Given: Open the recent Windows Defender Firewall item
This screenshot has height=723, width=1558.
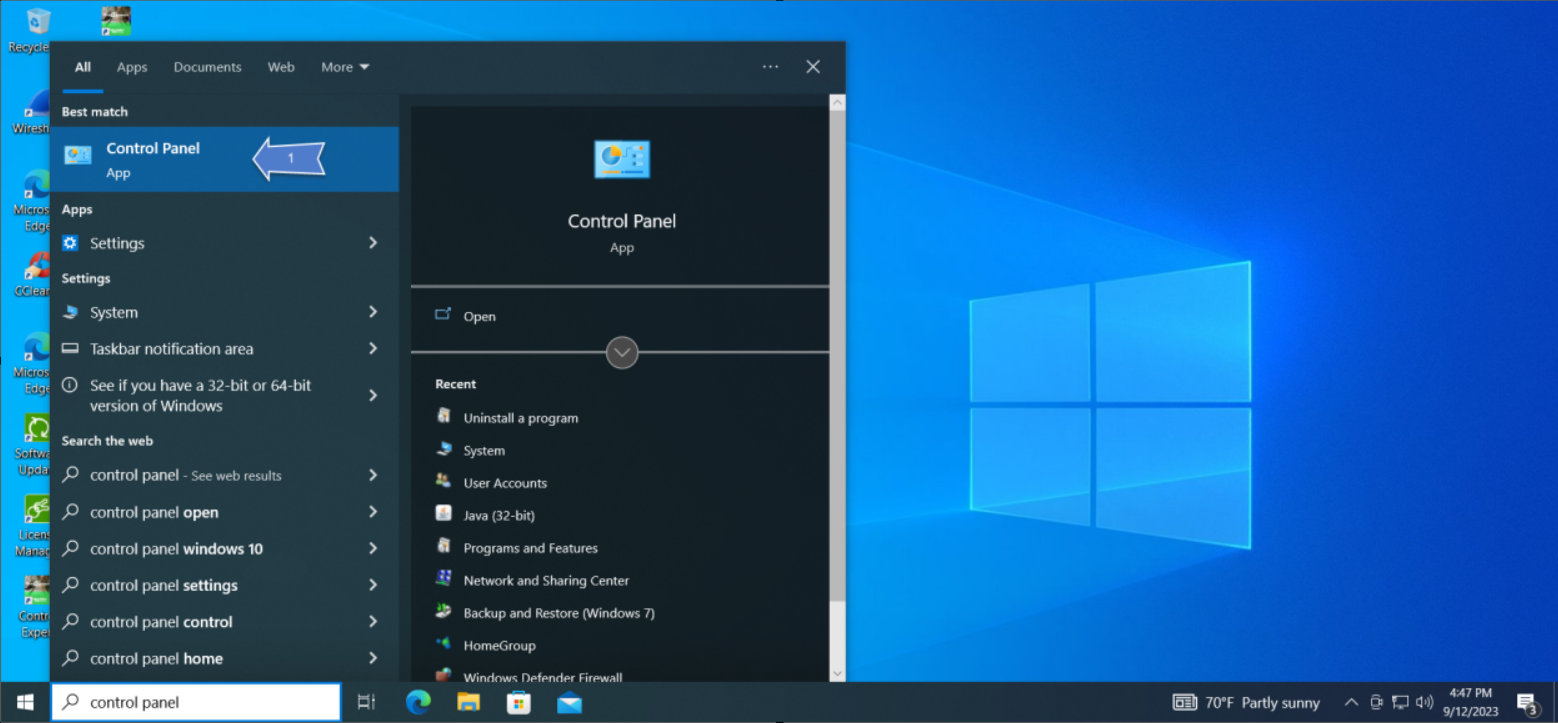Looking at the screenshot, I should pos(543,677).
